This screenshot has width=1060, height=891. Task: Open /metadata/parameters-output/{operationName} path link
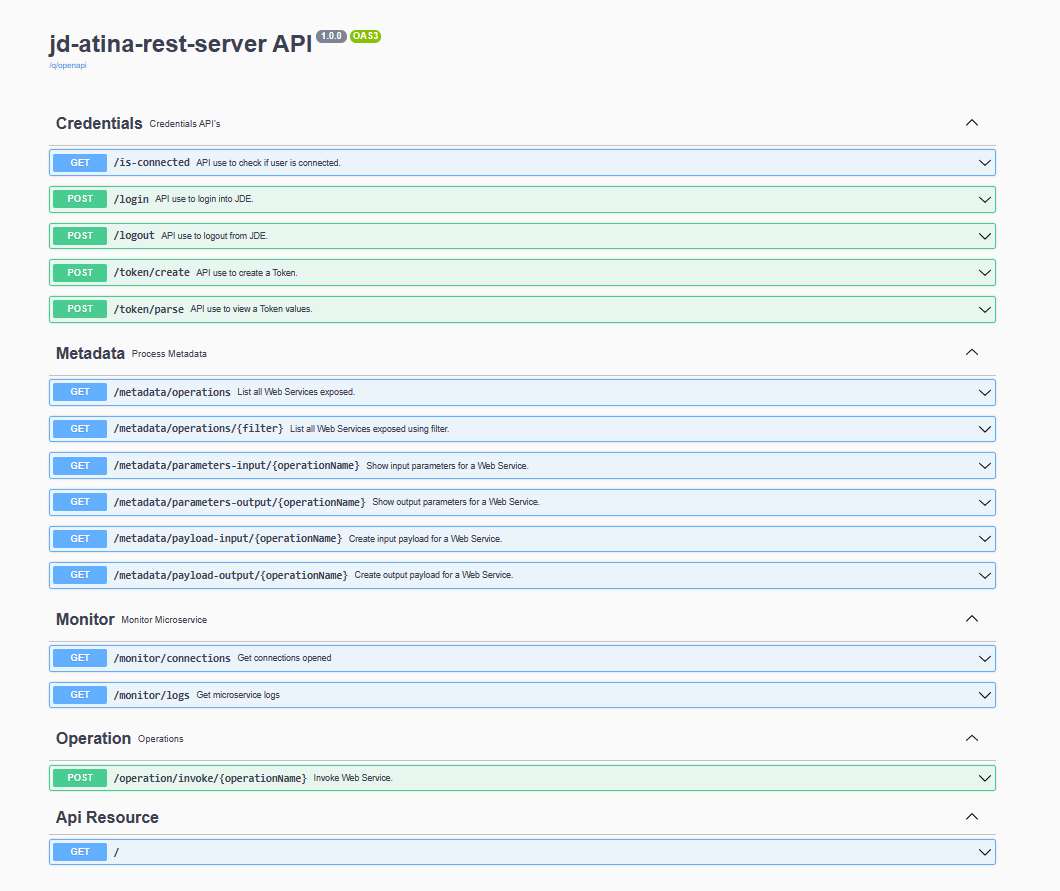tap(239, 502)
